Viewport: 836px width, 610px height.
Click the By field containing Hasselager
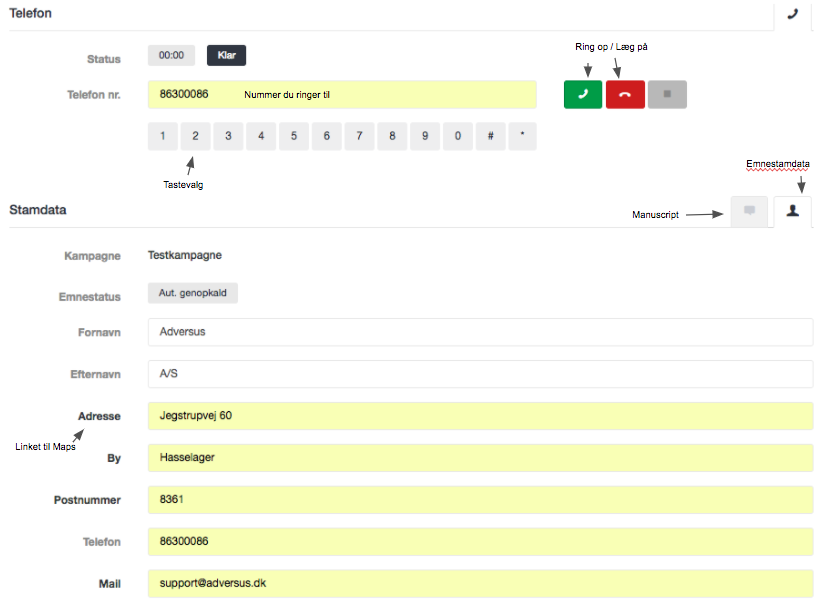(480, 458)
